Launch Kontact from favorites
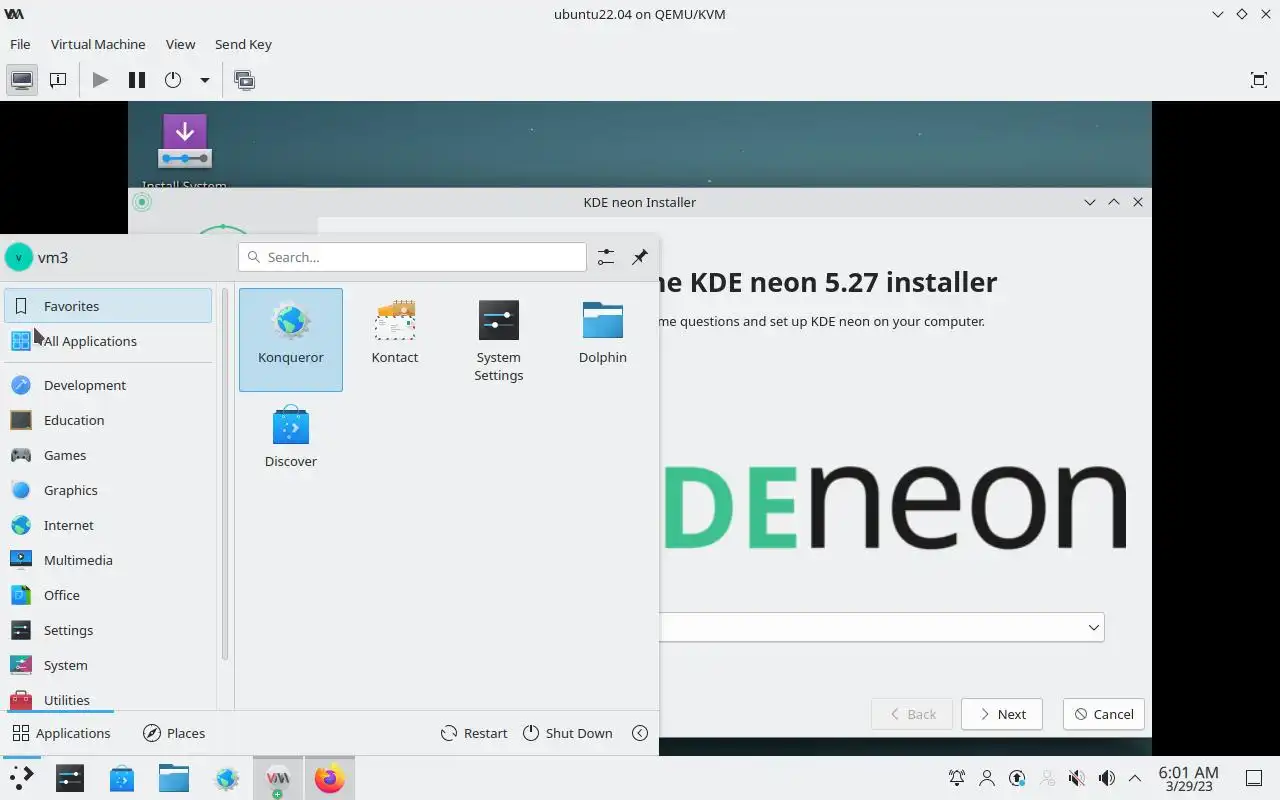This screenshot has width=1280, height=800. [395, 339]
